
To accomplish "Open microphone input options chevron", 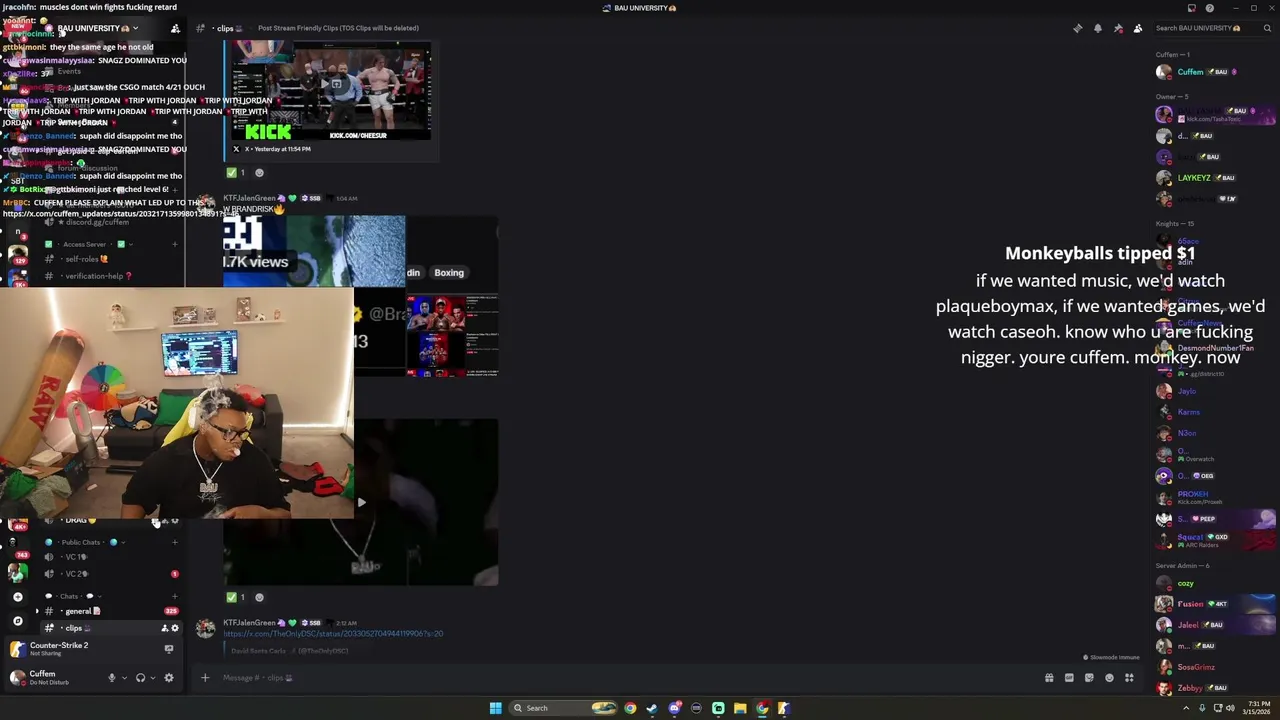I will click(x=124, y=678).
